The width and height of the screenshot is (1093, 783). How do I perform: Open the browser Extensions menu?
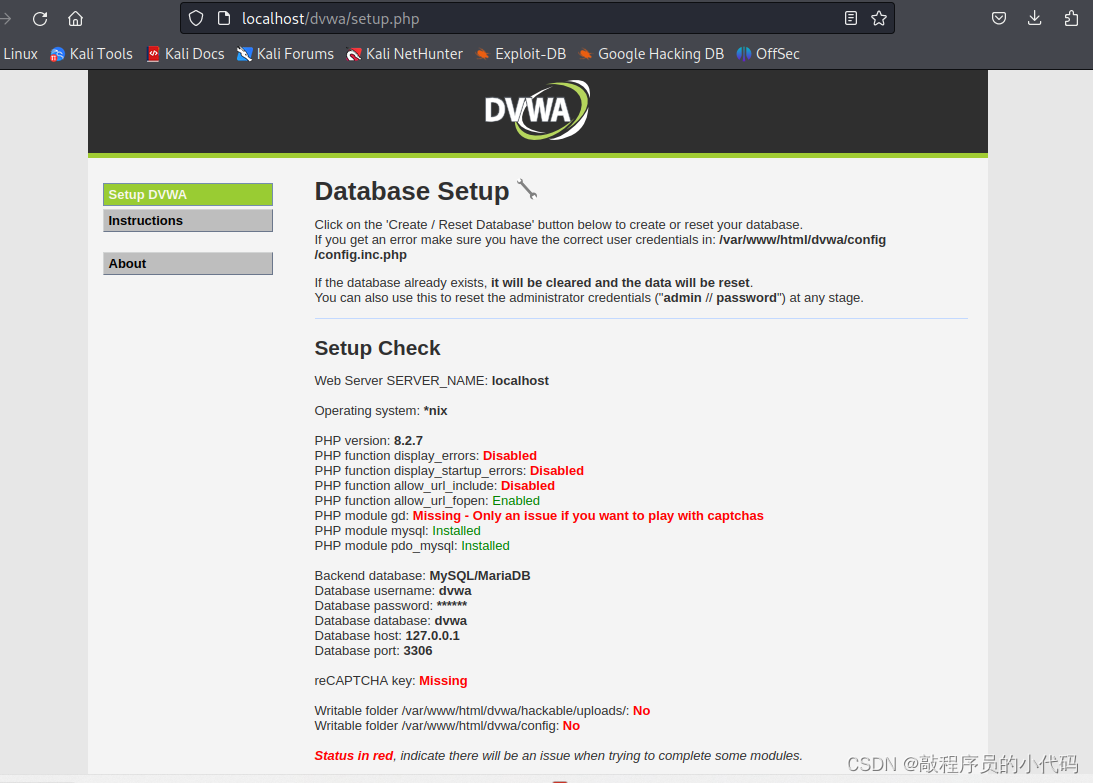tap(1071, 18)
